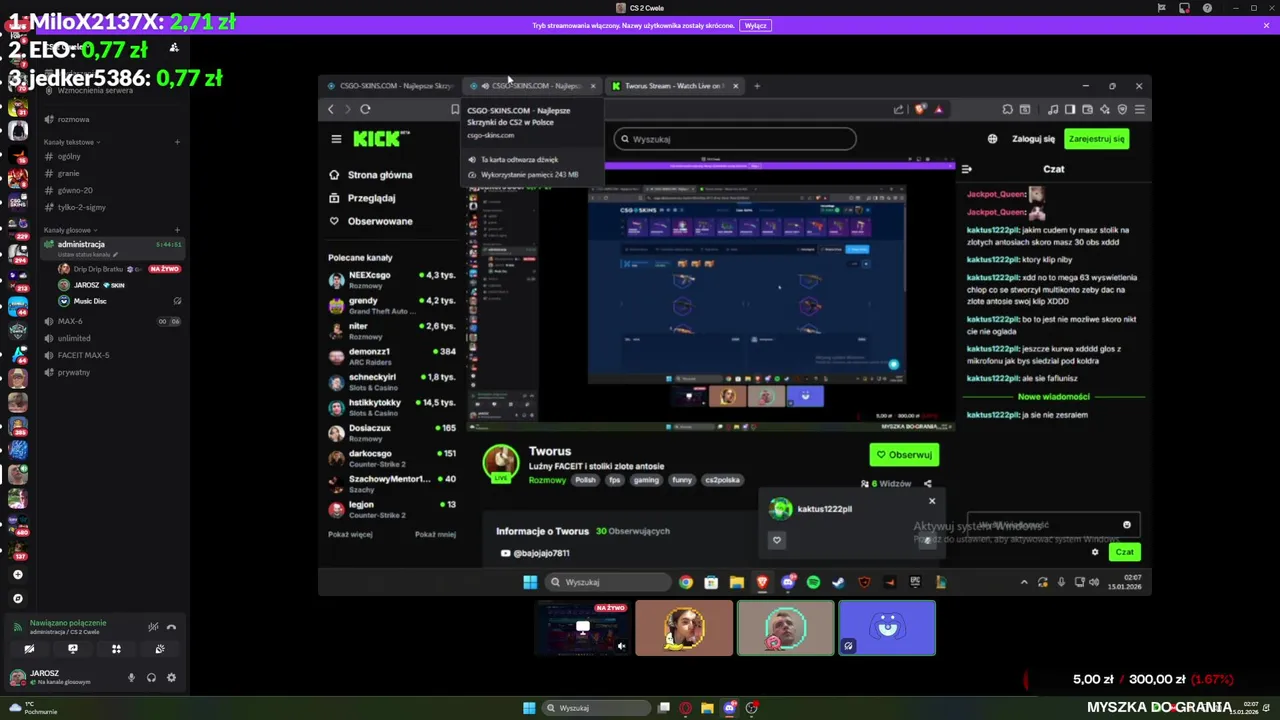1280x720 pixels.
Task: Click Wyszukaj search box on Windows taskbar
Action: pyautogui.click(x=596, y=708)
